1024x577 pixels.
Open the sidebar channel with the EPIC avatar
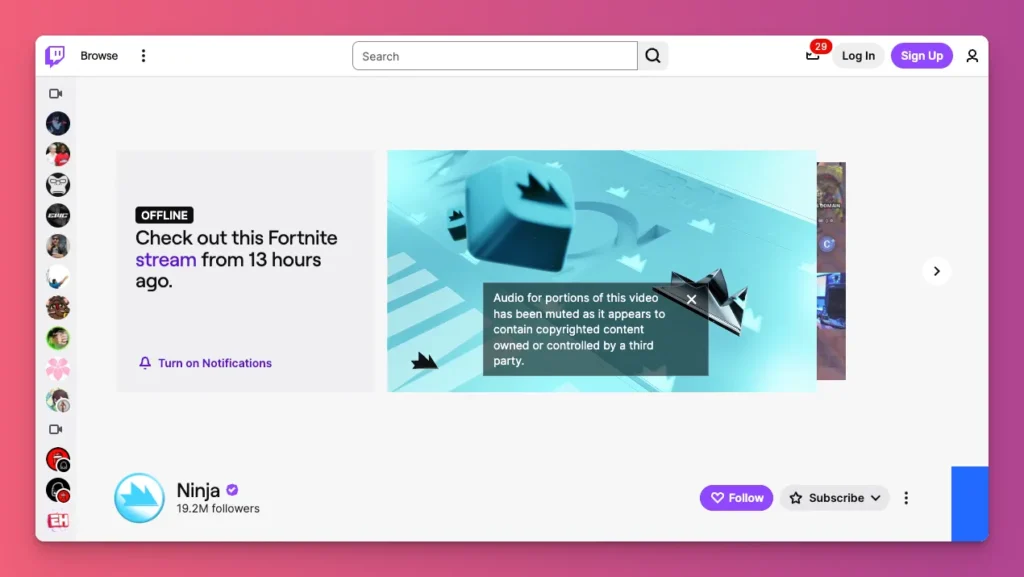point(58,215)
